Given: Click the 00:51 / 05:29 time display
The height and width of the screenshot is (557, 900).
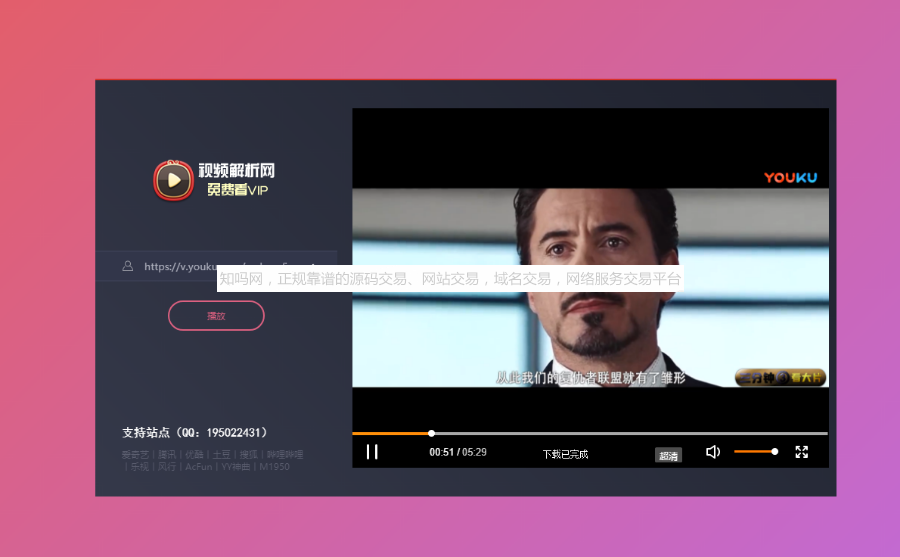Looking at the screenshot, I should point(458,452).
